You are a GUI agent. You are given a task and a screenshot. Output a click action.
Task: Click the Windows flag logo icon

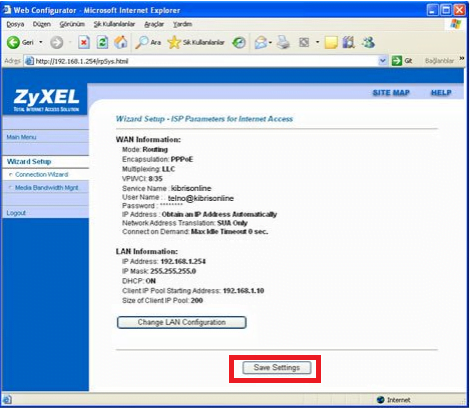tap(455, 24)
